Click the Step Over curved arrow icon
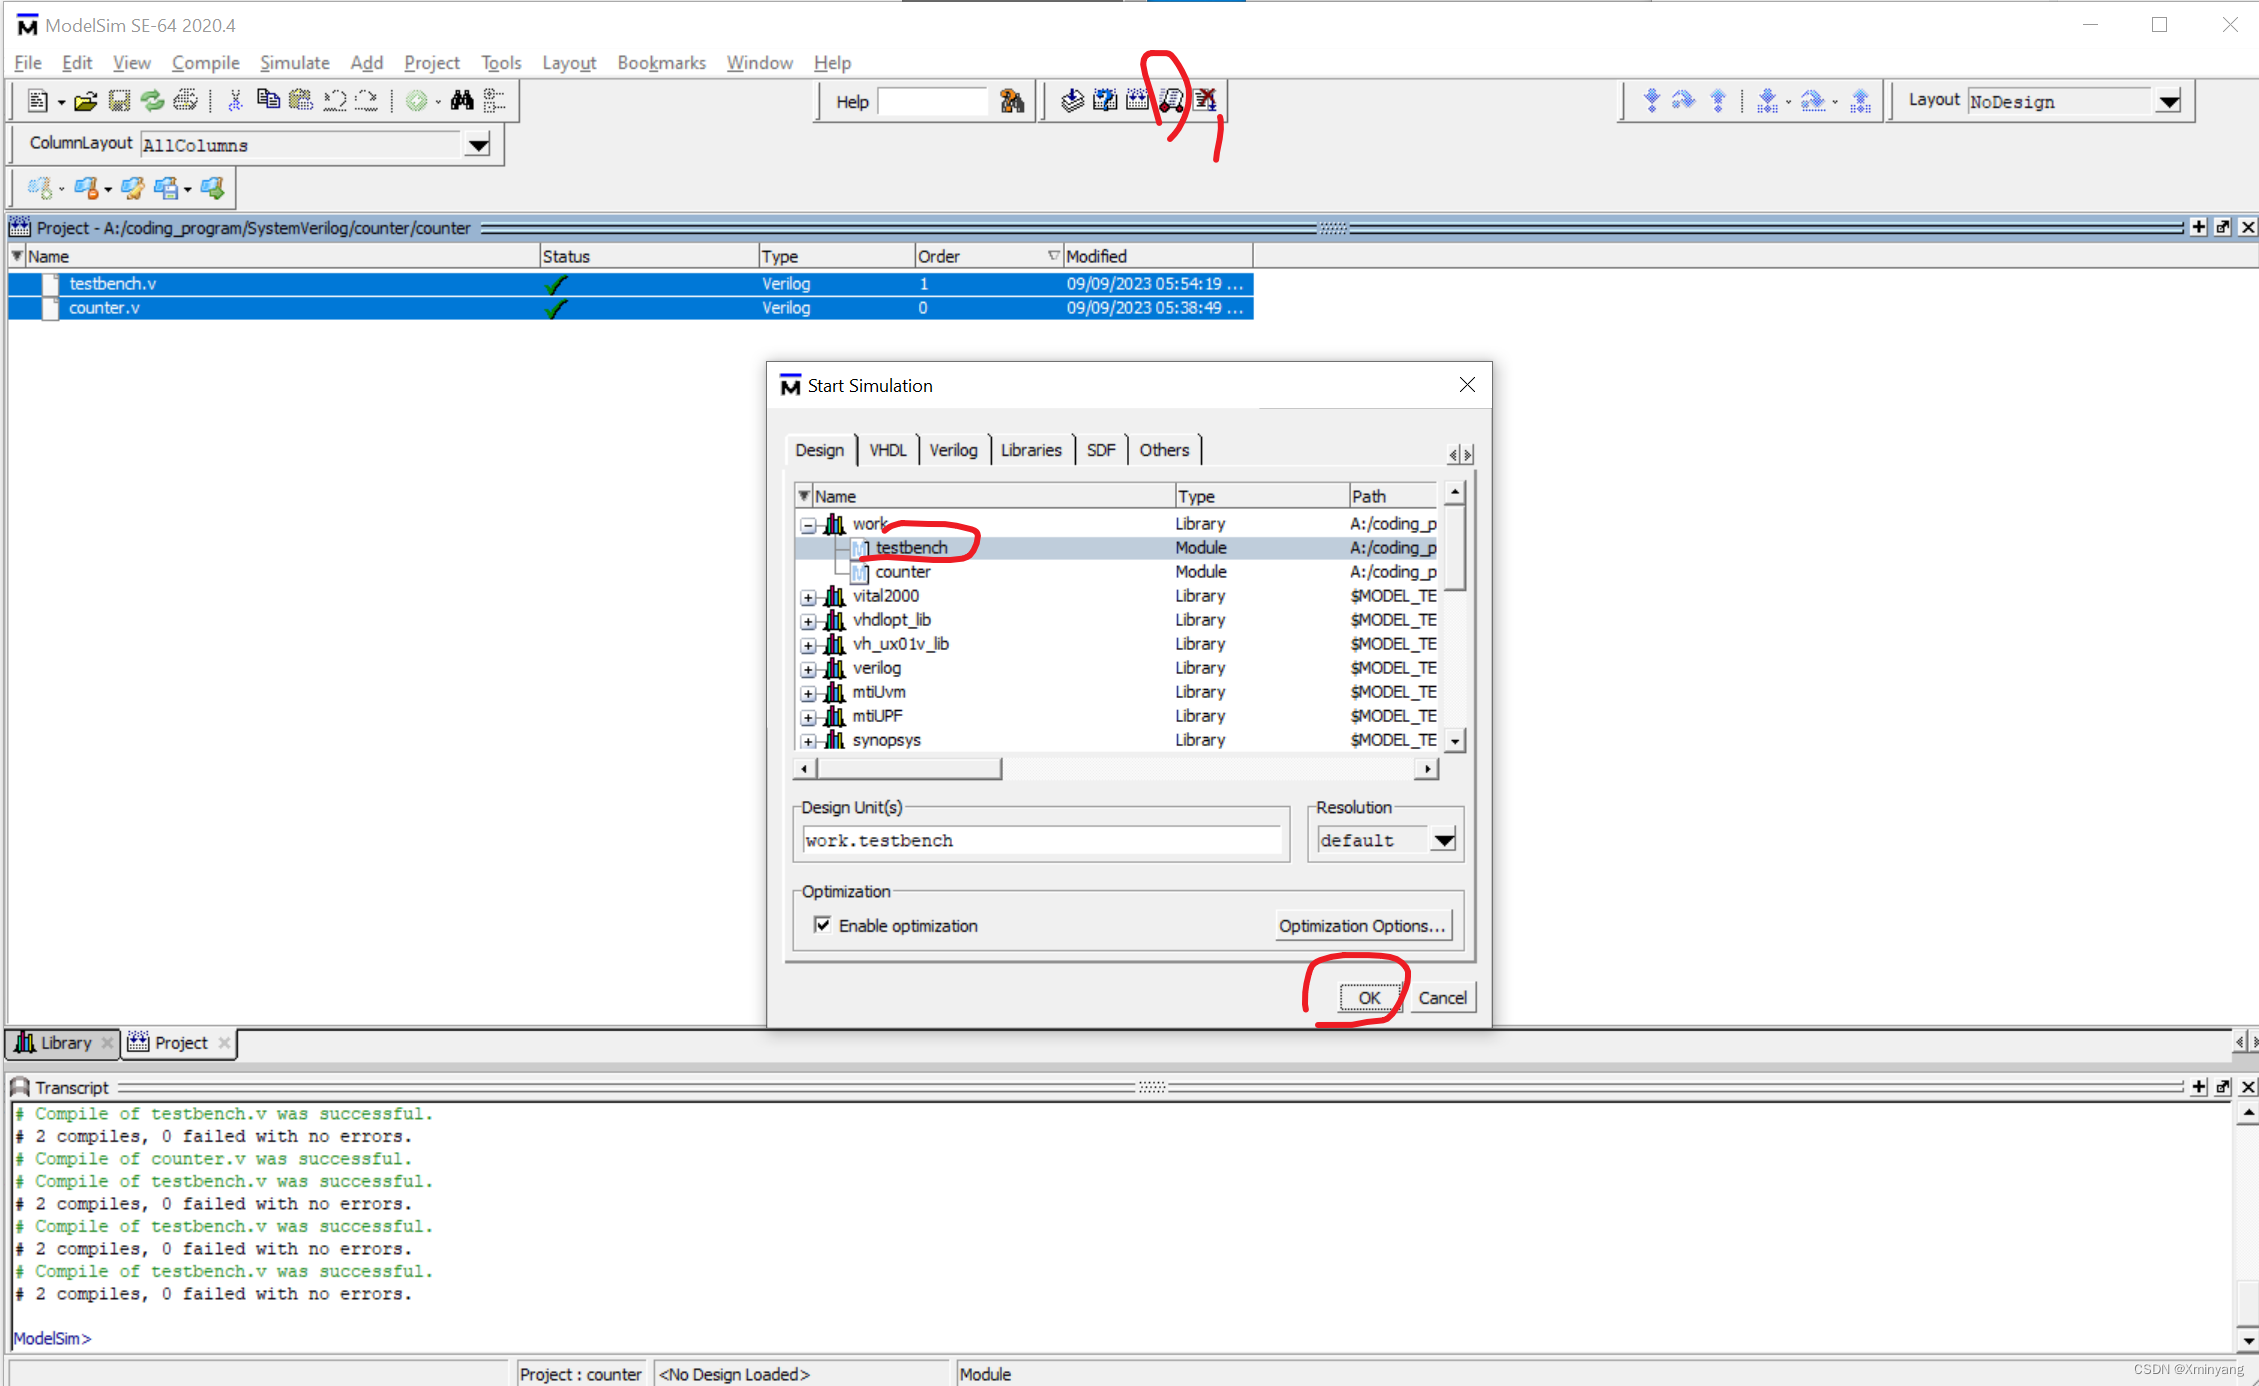Image resolution: width=2259 pixels, height=1386 pixels. click(x=1684, y=101)
